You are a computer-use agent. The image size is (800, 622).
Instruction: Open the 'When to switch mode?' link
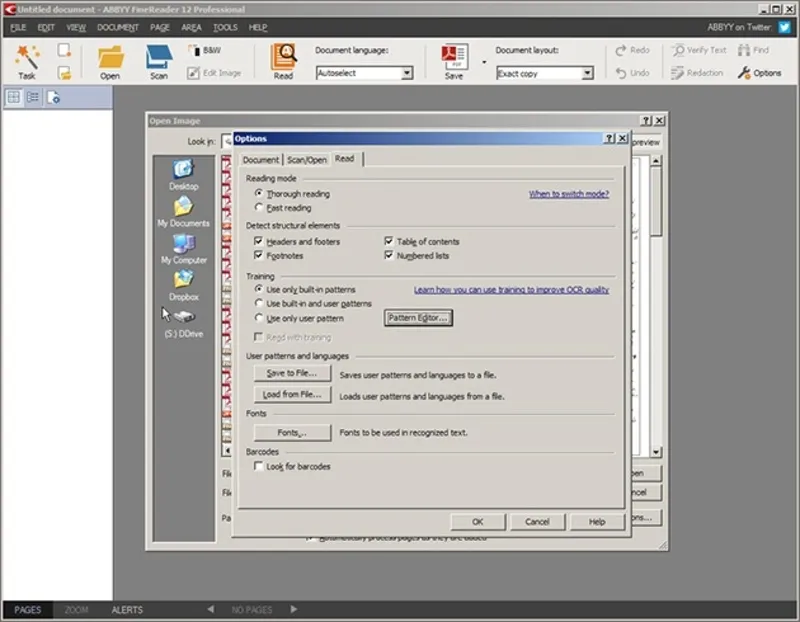[x=568, y=194]
